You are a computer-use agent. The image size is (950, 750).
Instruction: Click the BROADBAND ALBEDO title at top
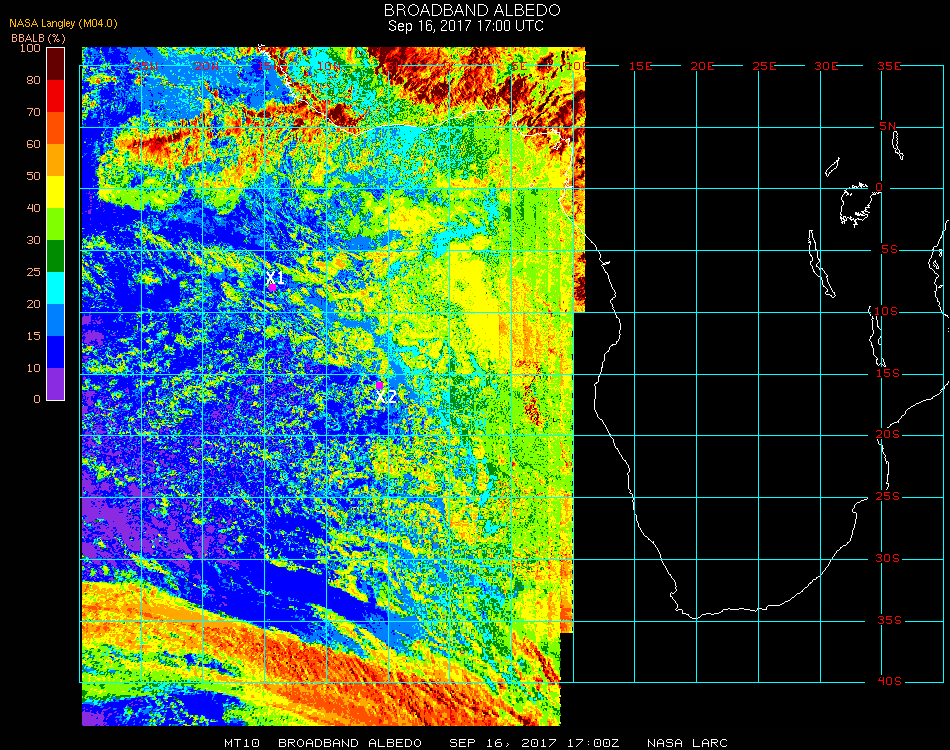(x=472, y=10)
